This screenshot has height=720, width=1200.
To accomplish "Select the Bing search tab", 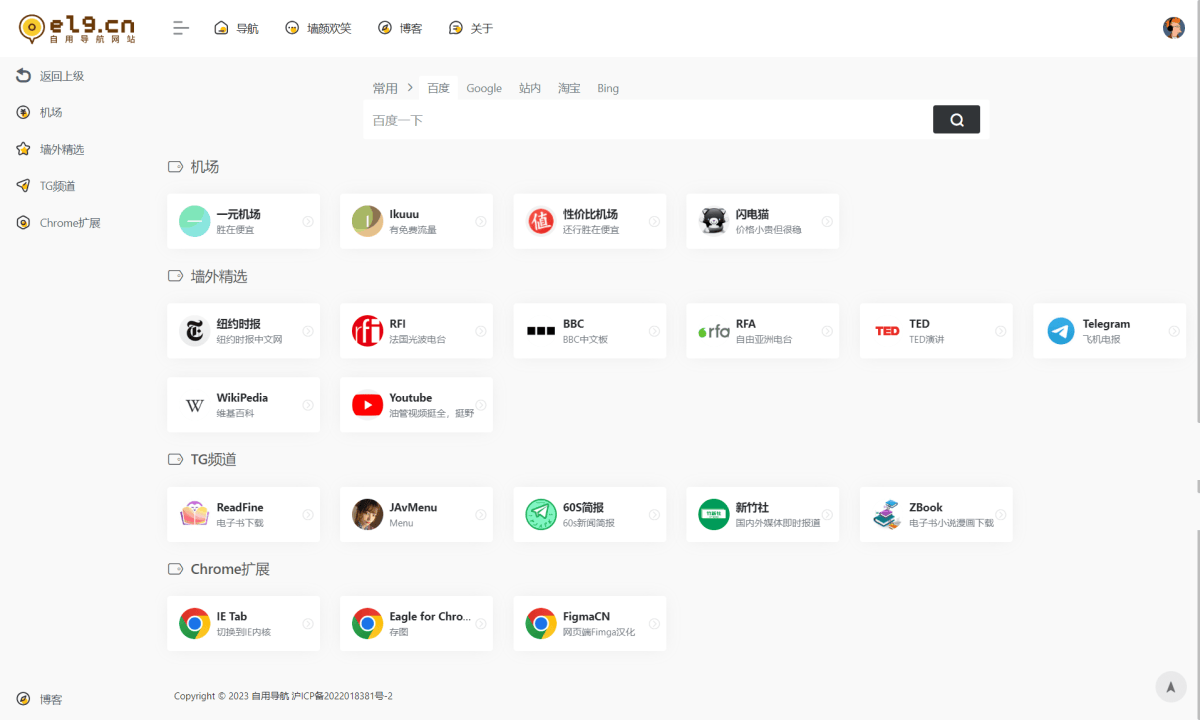I will [608, 88].
